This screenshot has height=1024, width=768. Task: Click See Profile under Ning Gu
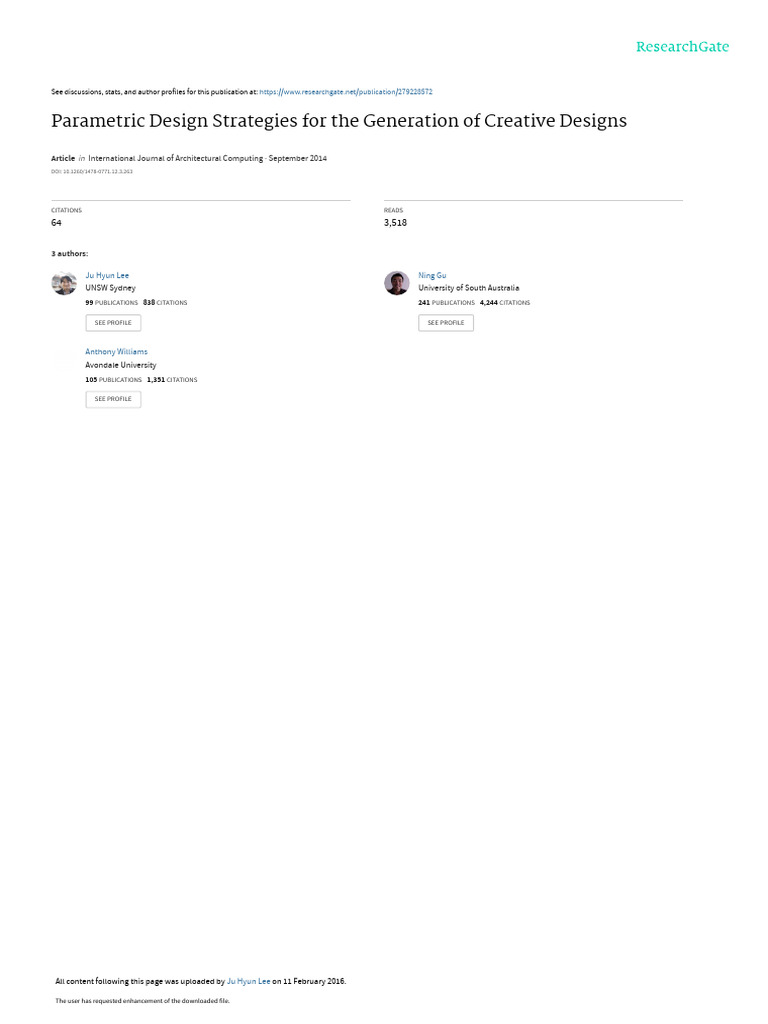[x=446, y=323]
